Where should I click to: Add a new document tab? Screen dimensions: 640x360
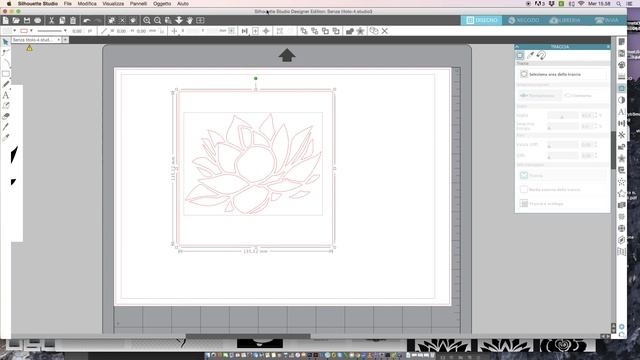tap(65, 40)
